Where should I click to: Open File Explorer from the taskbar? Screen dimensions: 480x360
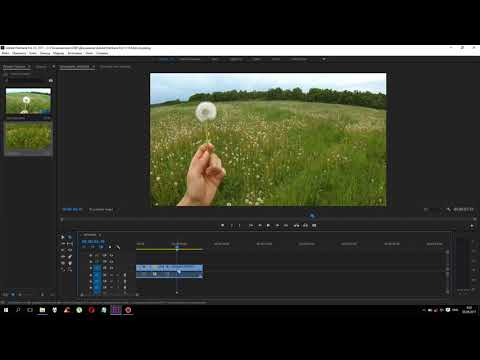tap(42, 310)
